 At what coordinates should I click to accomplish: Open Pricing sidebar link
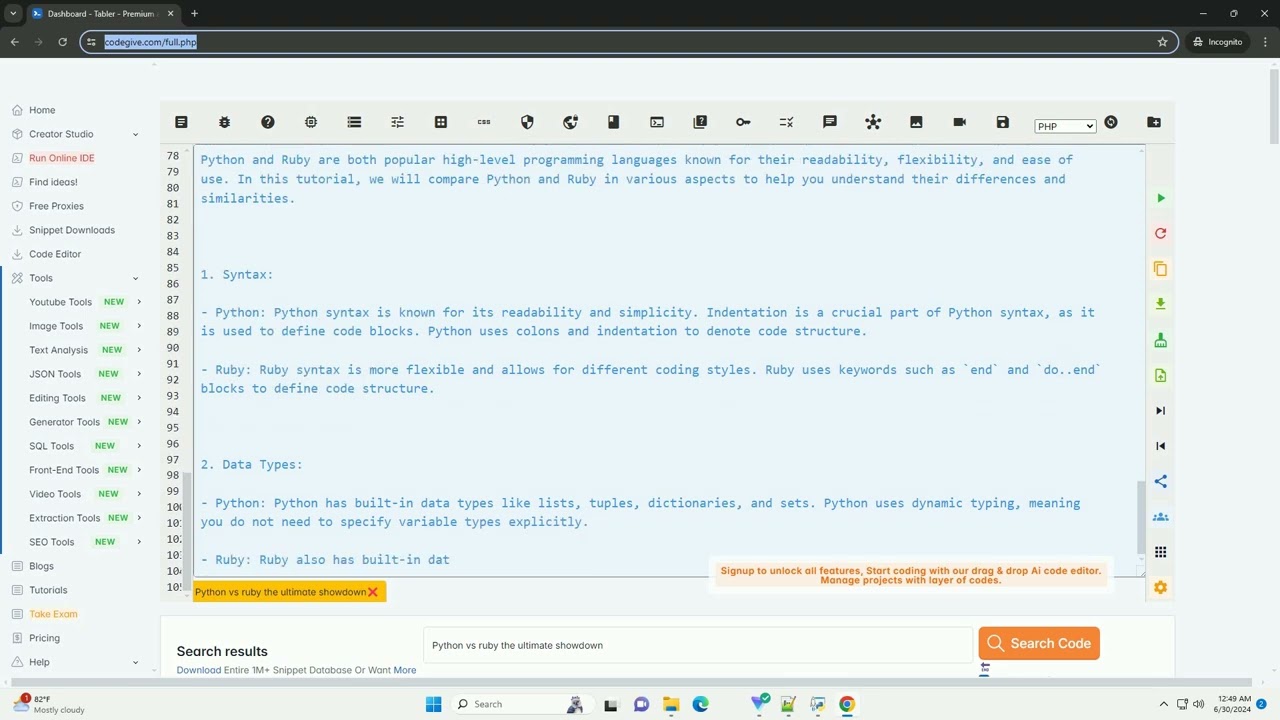tap(44, 638)
